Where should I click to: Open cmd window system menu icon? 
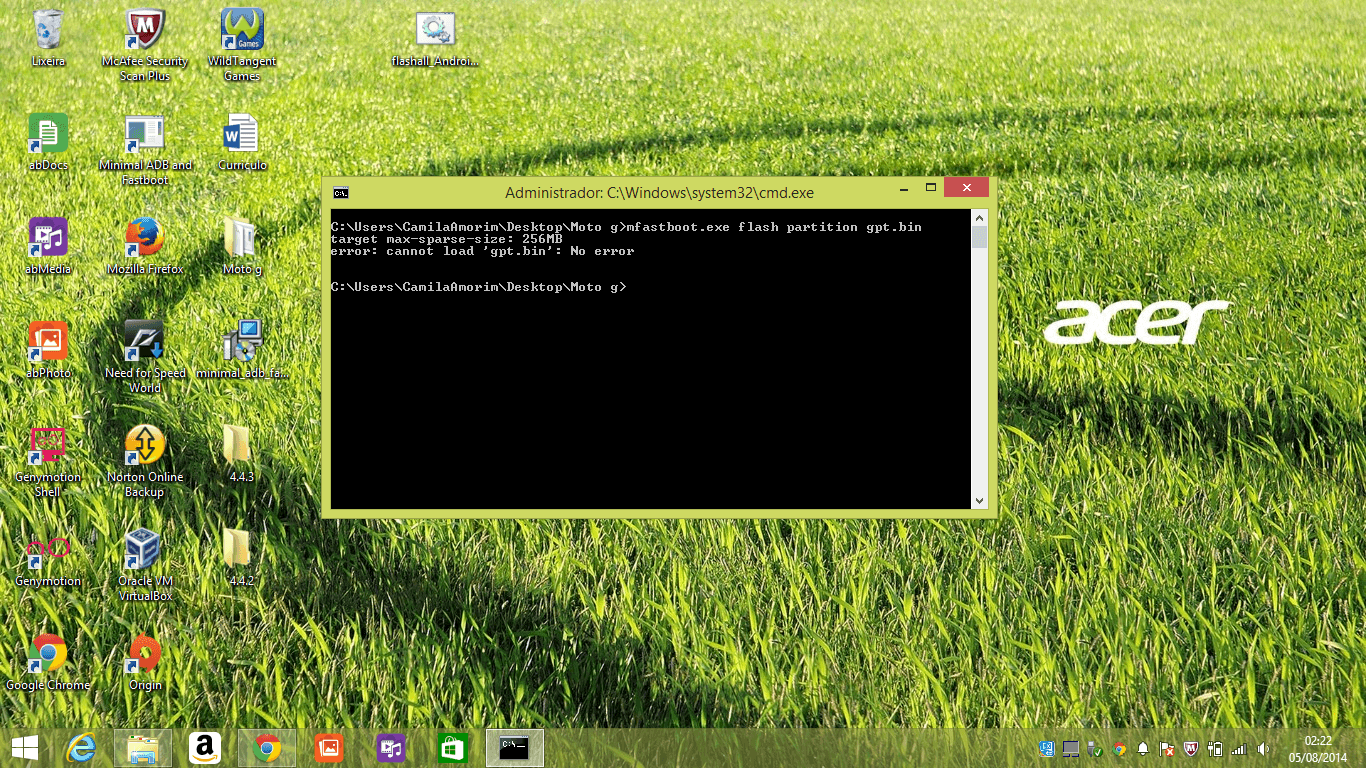point(341,192)
